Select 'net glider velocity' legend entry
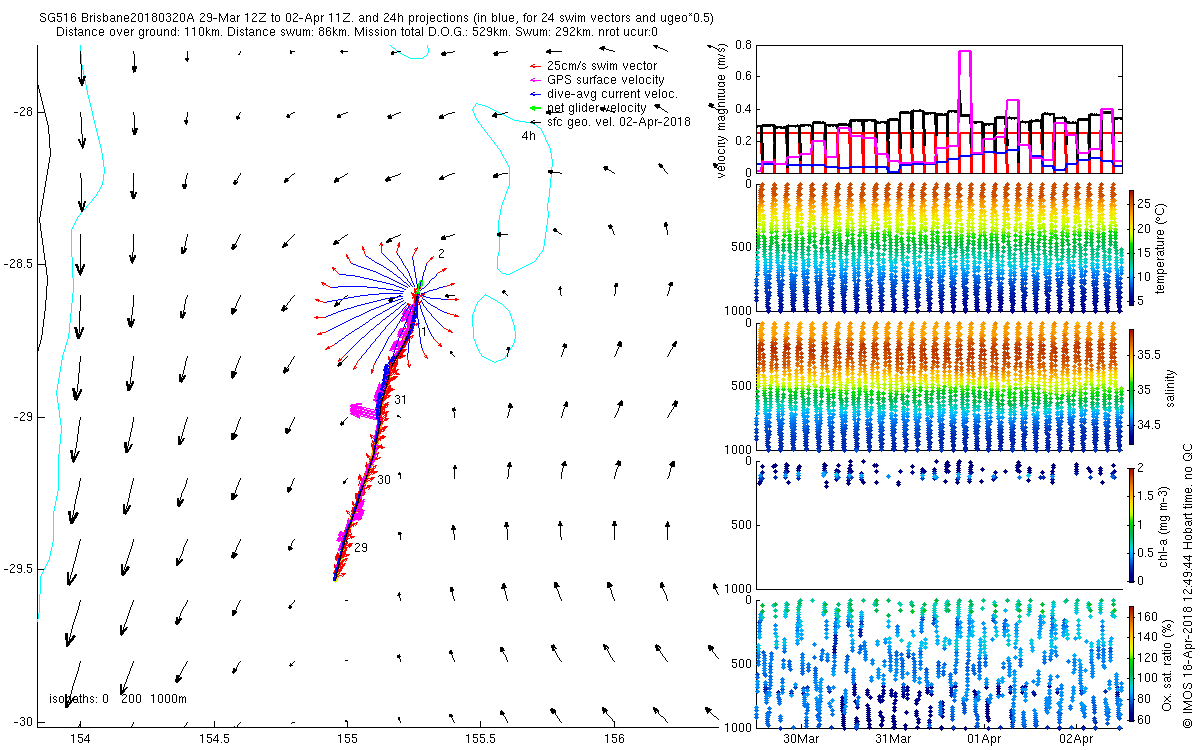This screenshot has height=750, width=1200. (594, 107)
